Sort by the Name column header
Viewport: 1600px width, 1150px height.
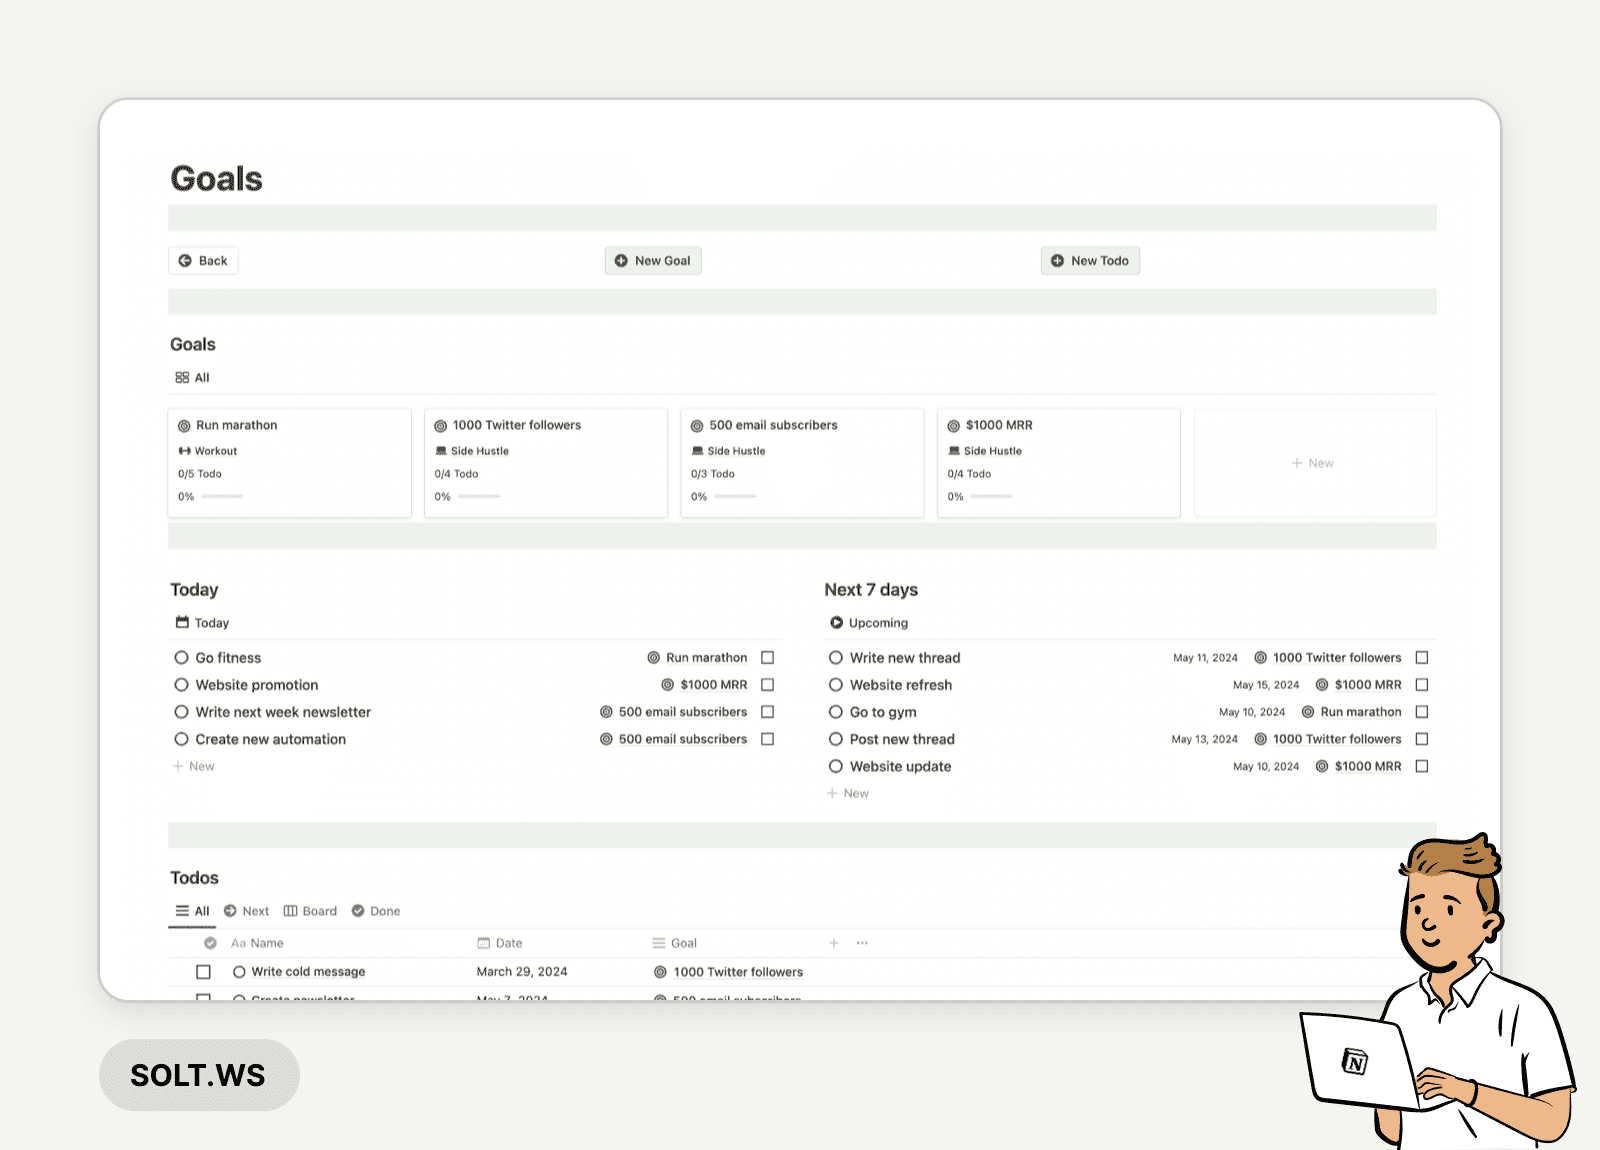click(x=257, y=943)
